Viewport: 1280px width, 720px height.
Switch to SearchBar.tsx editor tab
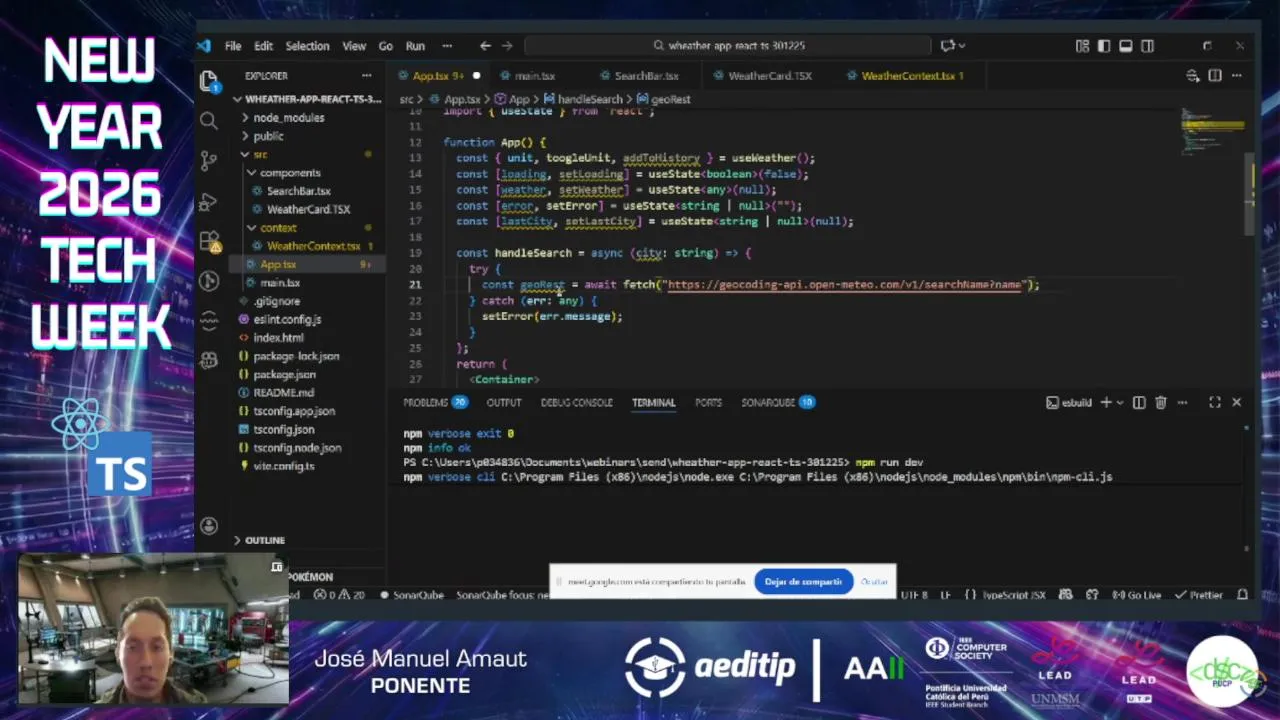point(646,76)
